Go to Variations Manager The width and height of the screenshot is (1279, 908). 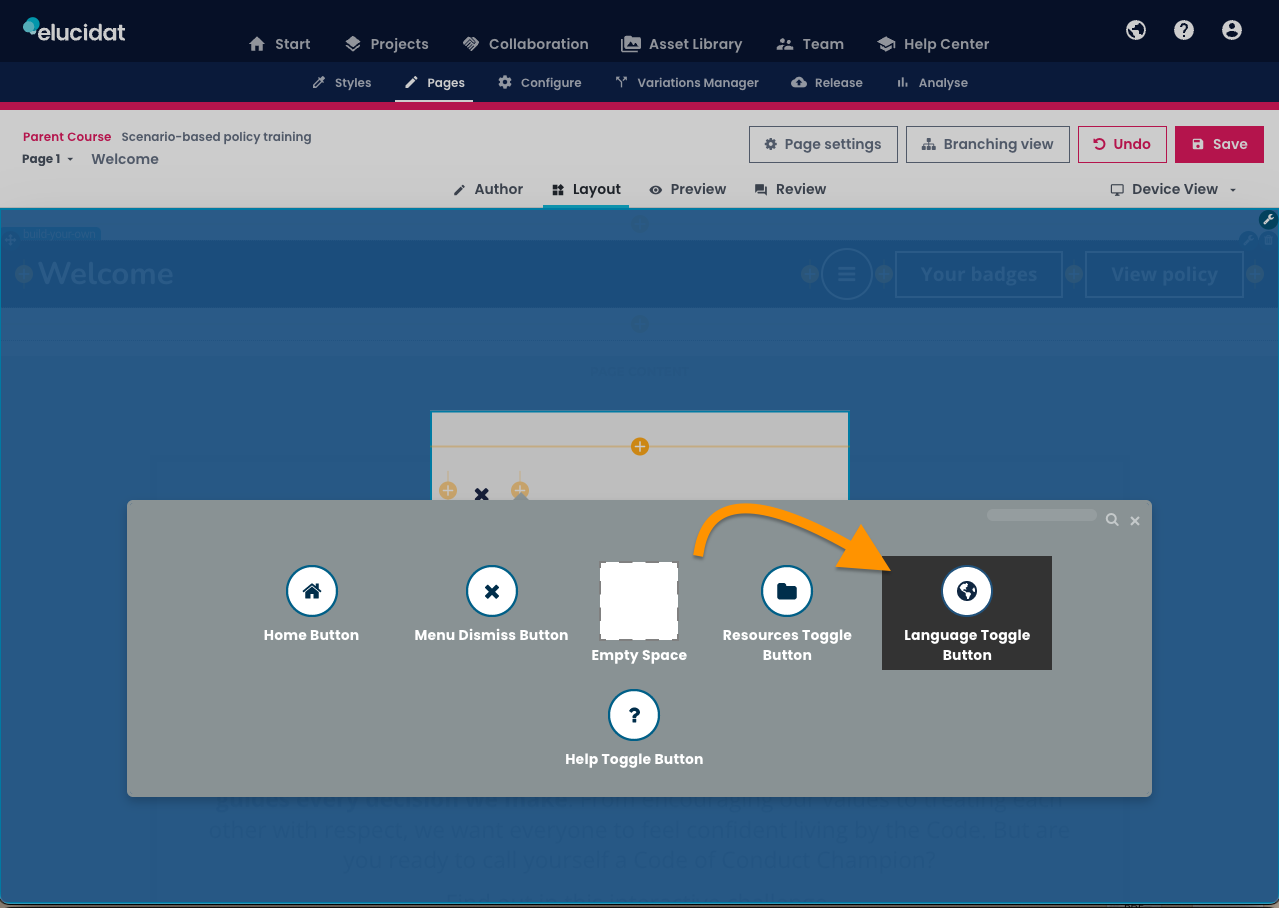pyautogui.click(x=687, y=83)
